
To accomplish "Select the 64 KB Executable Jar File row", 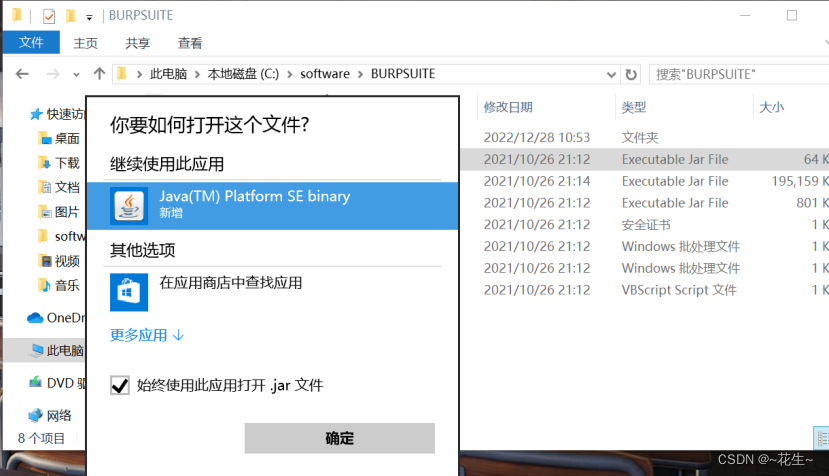I will click(645, 159).
